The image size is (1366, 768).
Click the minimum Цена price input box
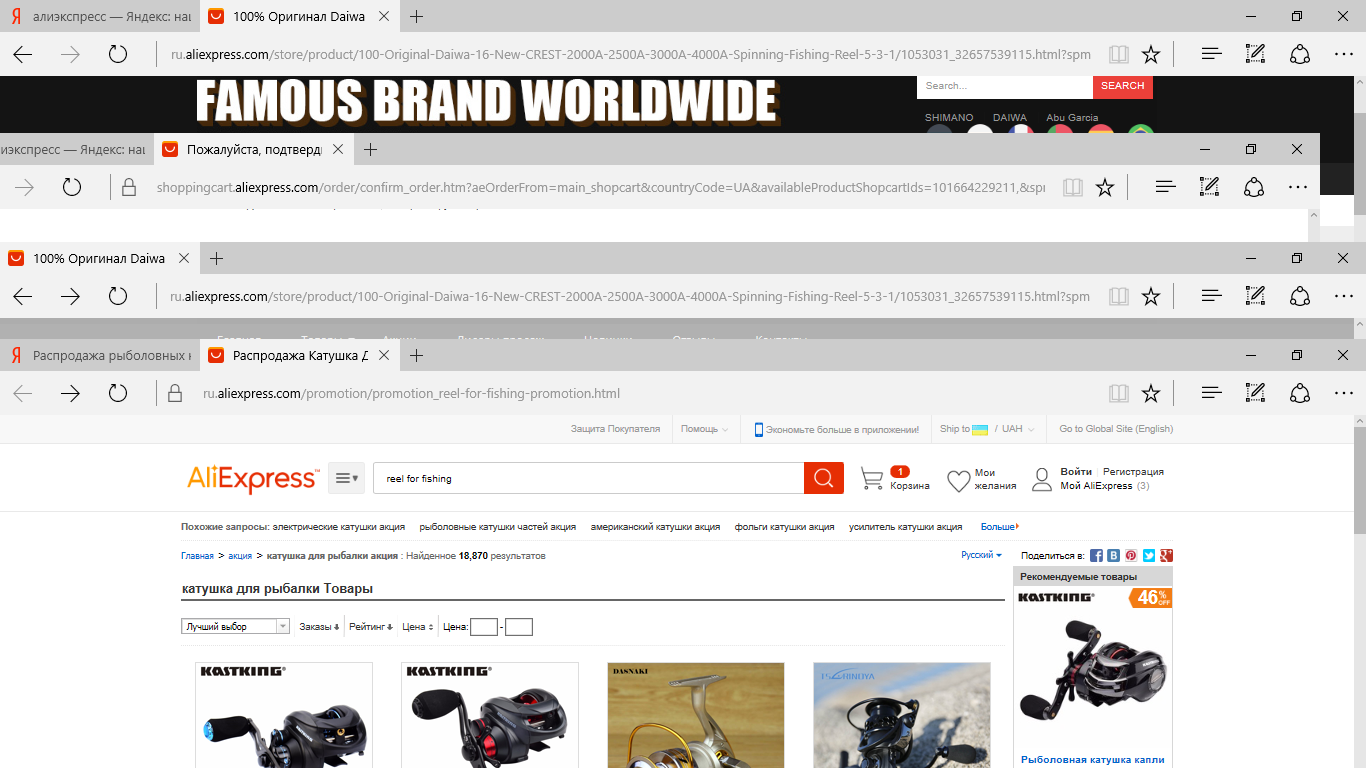click(x=484, y=627)
